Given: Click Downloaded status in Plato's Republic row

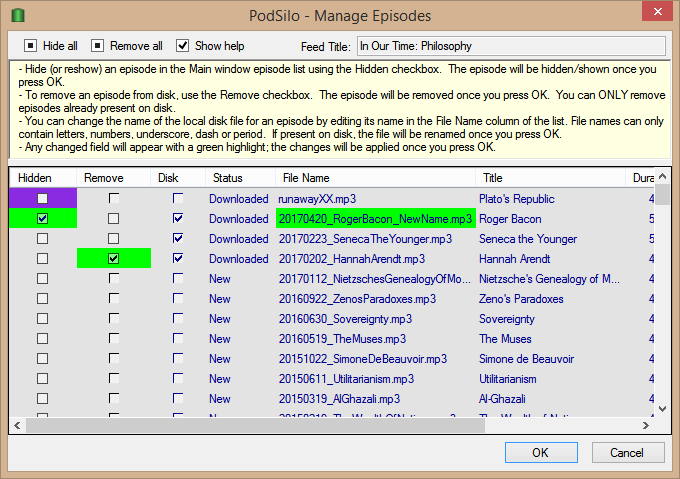Looking at the screenshot, I should 239,199.
